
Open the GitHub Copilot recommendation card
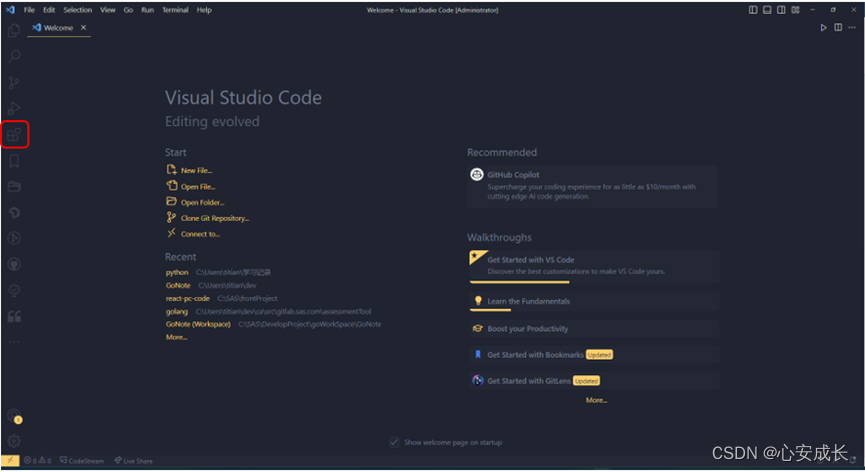tap(592, 186)
